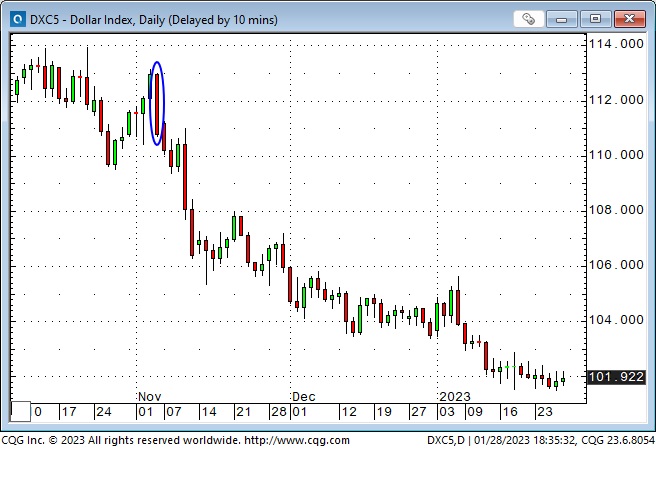Click the 'DXC5,D' status text at bottom
The width and height of the screenshot is (656, 496).
[x=446, y=440]
